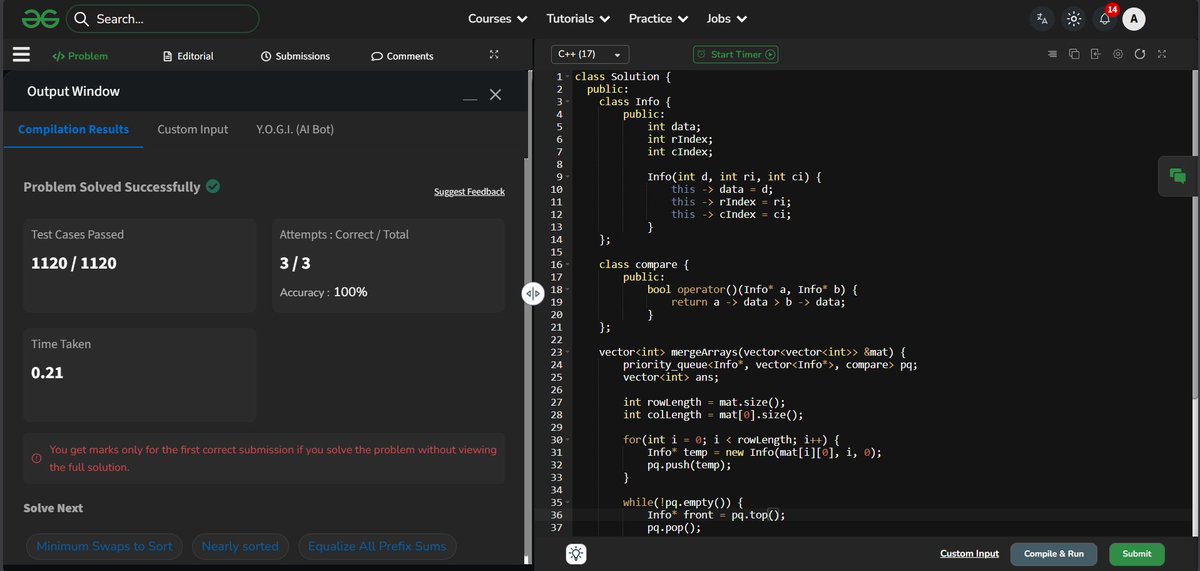
Task: Click the green Submit button
Action: click(x=1137, y=553)
